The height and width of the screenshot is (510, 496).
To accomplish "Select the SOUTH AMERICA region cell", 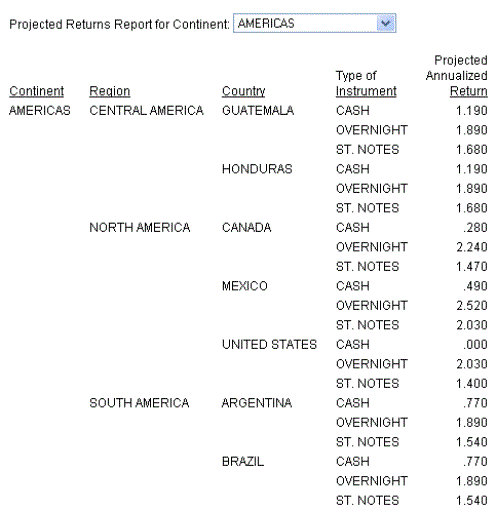I will pos(139,403).
